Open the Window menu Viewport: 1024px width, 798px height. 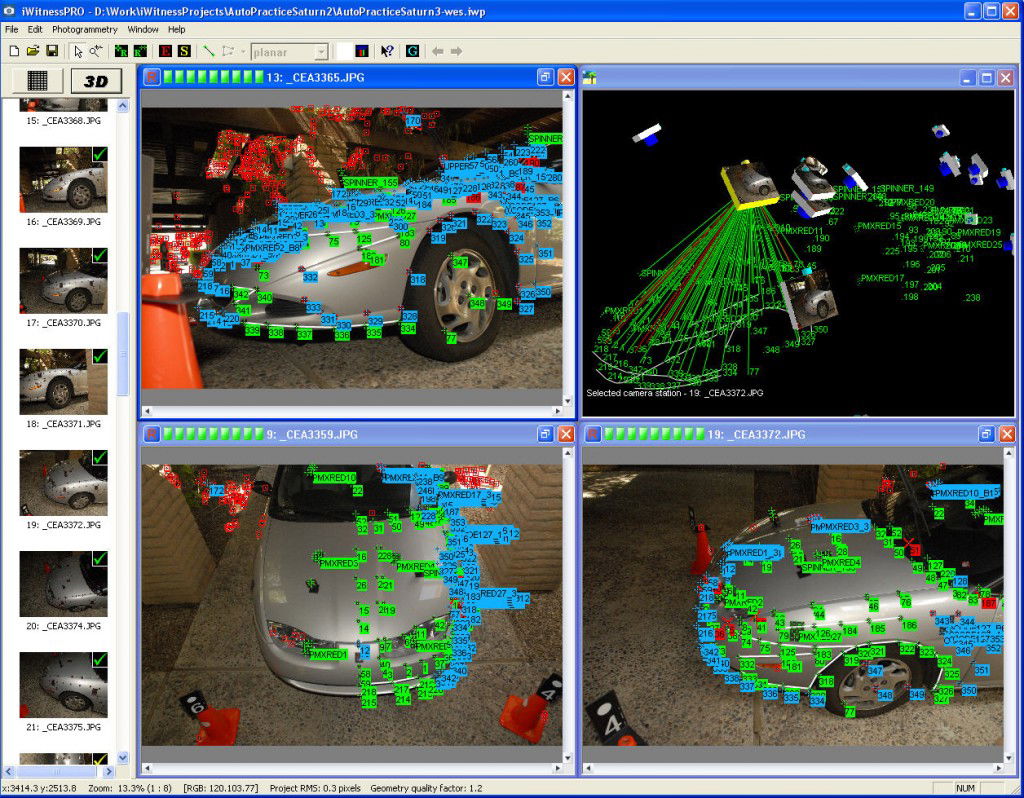point(143,29)
